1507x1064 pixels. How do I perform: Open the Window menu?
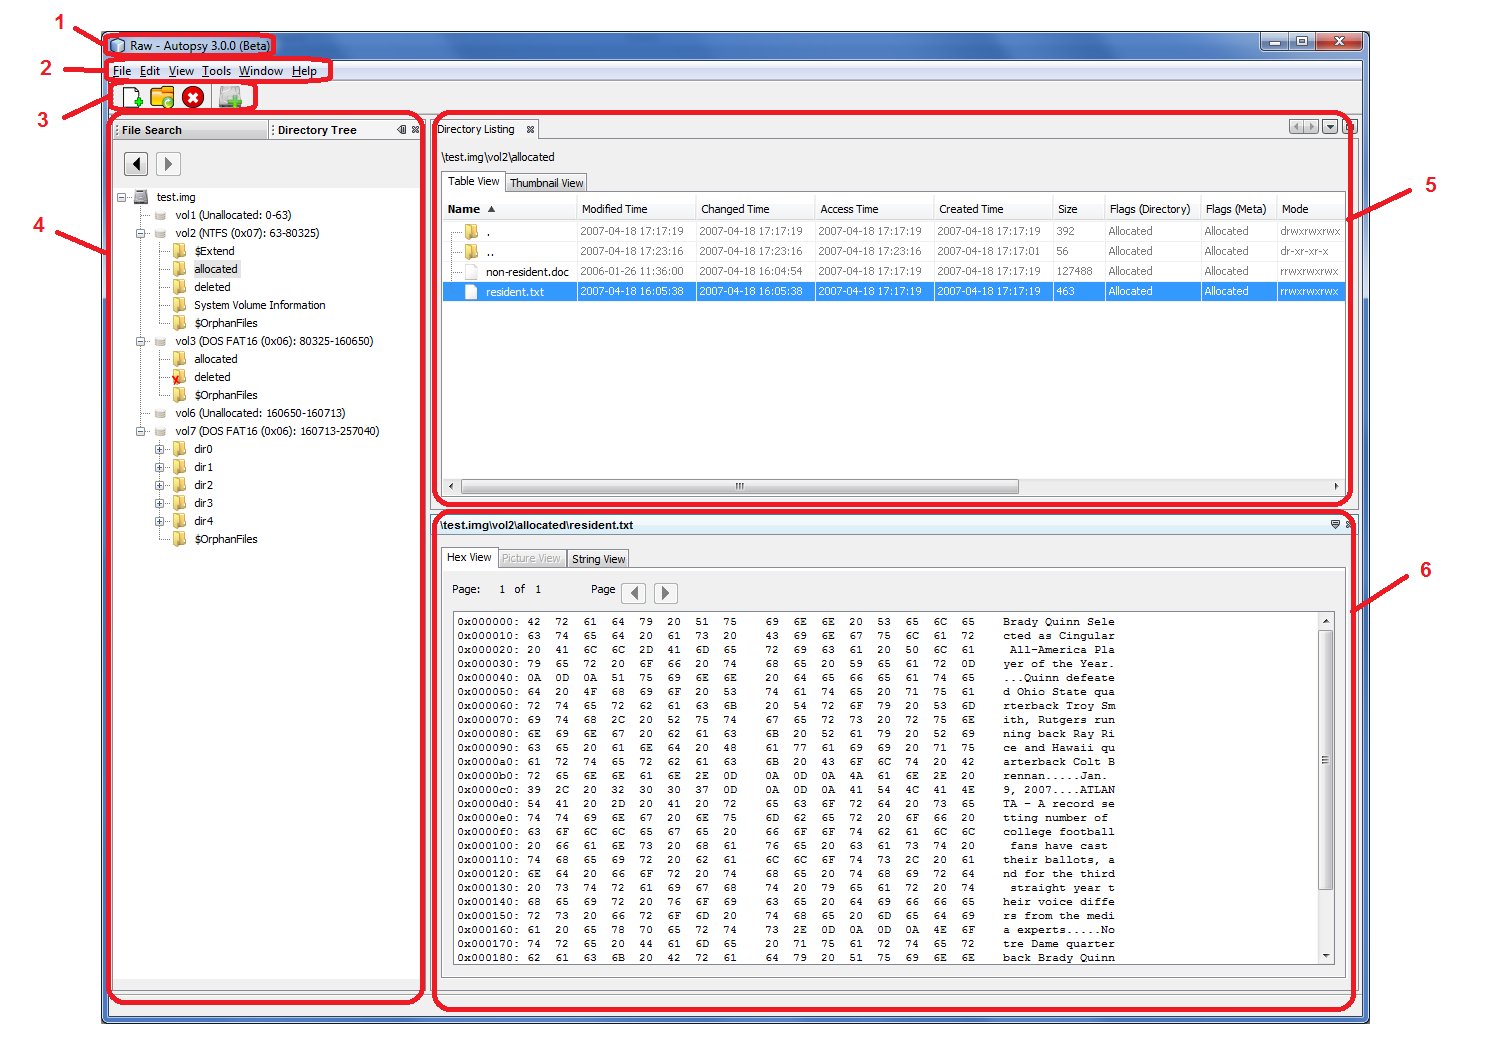(x=261, y=71)
